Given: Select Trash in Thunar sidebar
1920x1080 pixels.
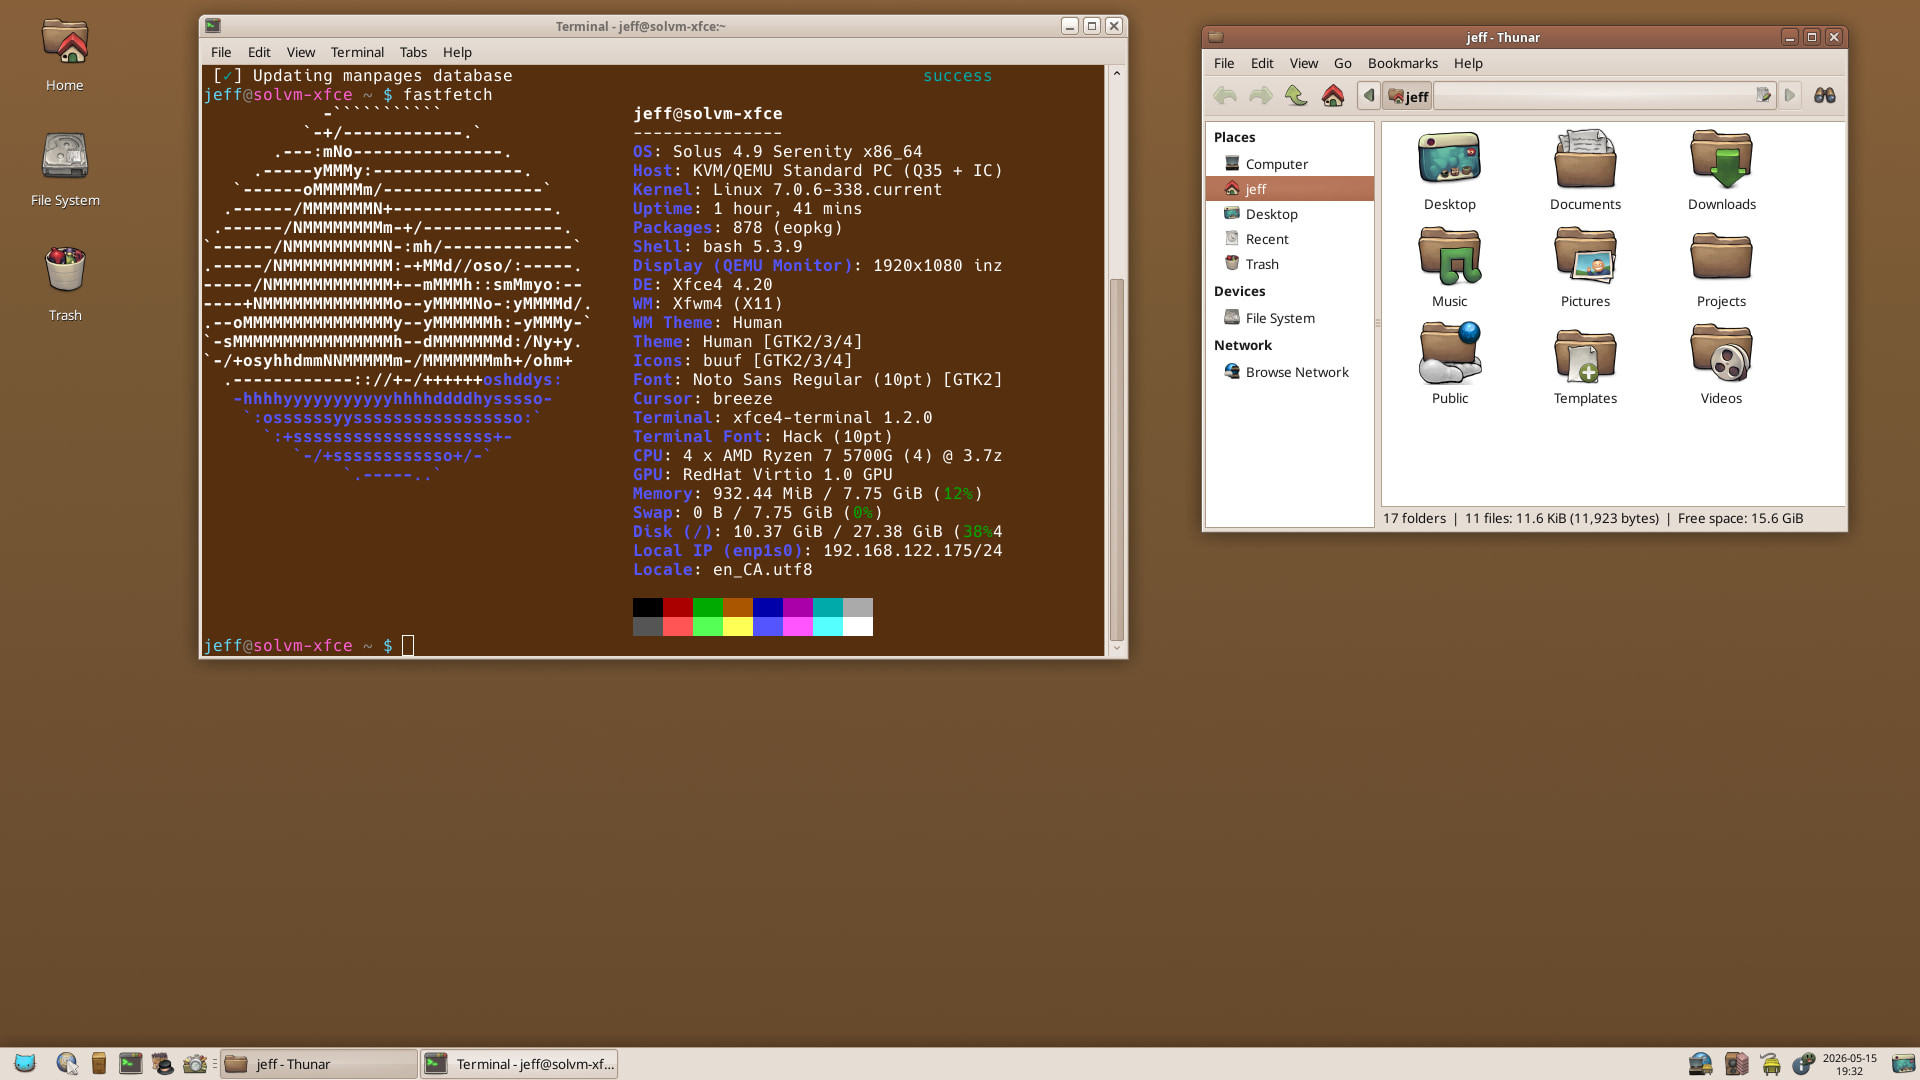Looking at the screenshot, I should point(1290,264).
